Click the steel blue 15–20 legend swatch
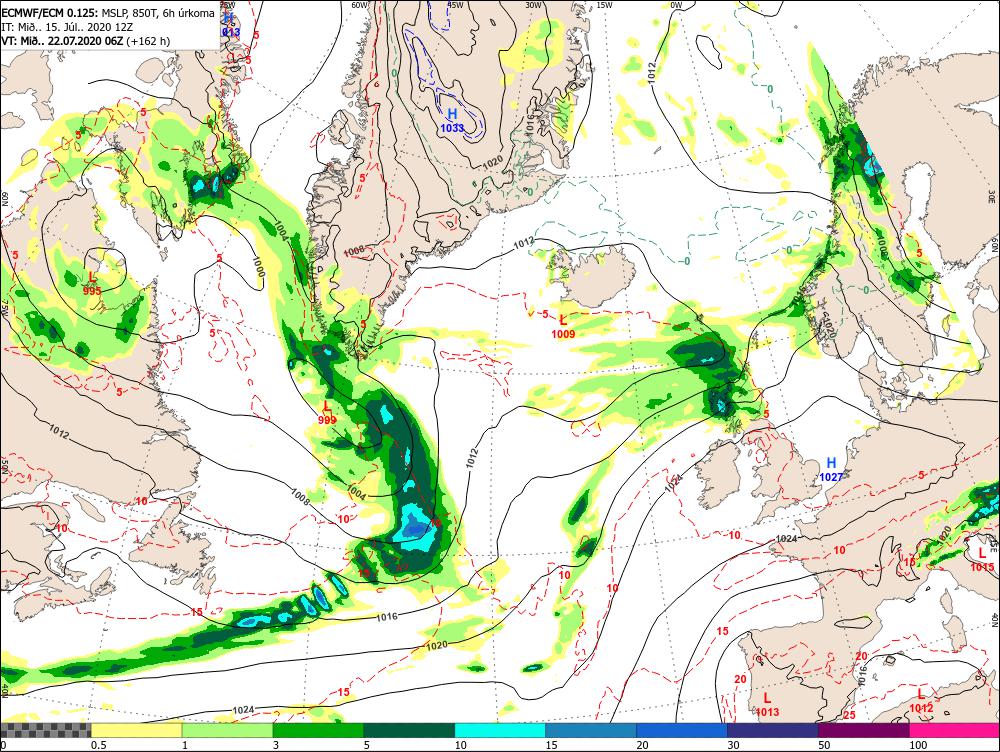This screenshot has height=752, width=1000. pos(591,730)
